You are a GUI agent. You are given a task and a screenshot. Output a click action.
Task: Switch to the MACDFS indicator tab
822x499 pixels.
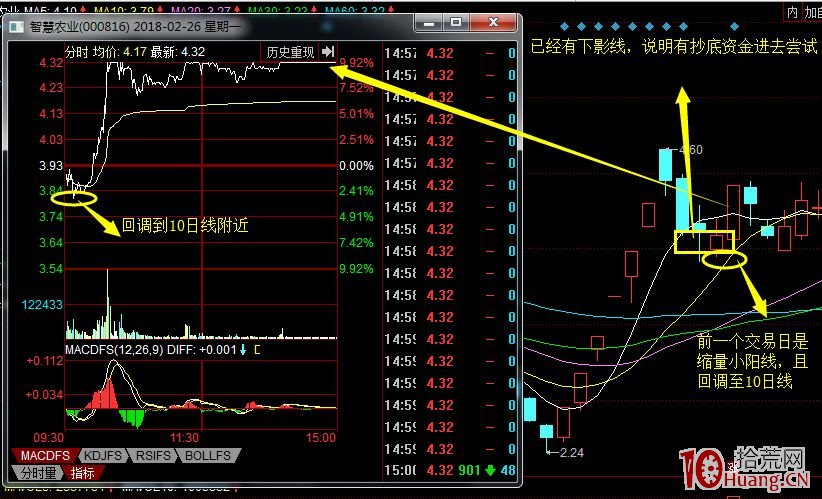pyautogui.click(x=40, y=456)
